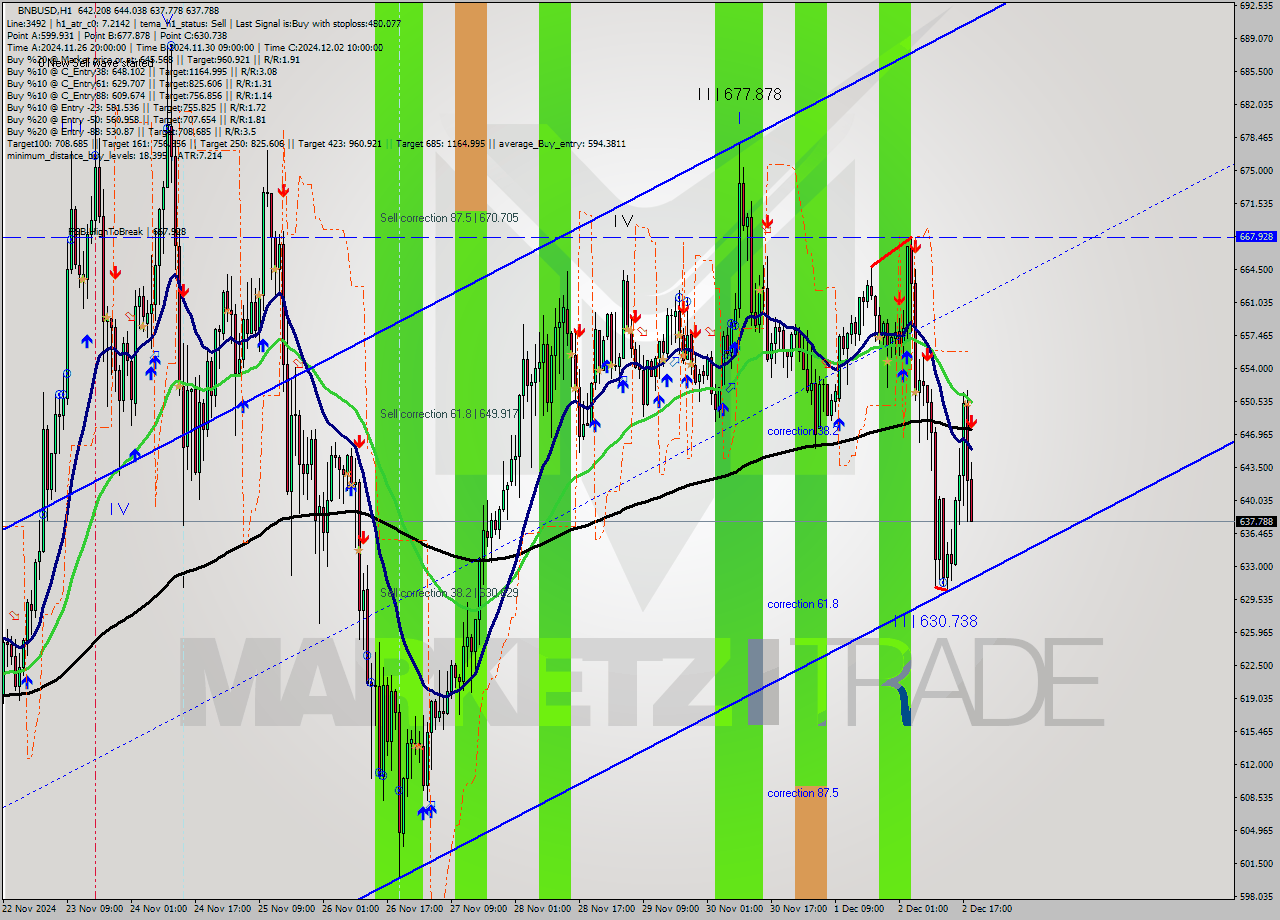Select the 'Sell correction 38.2 | 630.629' label
This screenshot has width=1280, height=920.
[x=449, y=593]
